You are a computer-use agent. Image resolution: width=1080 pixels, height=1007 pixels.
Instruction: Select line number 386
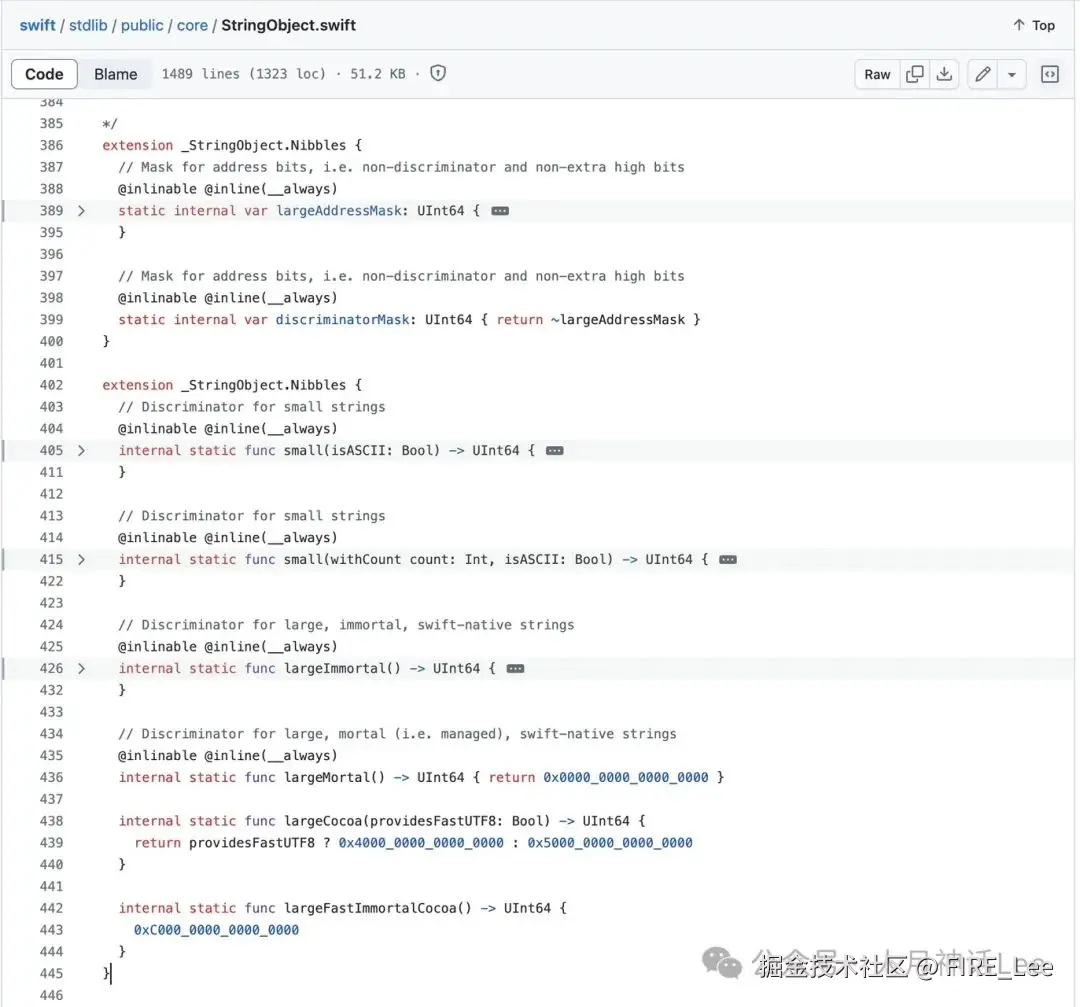point(51,145)
